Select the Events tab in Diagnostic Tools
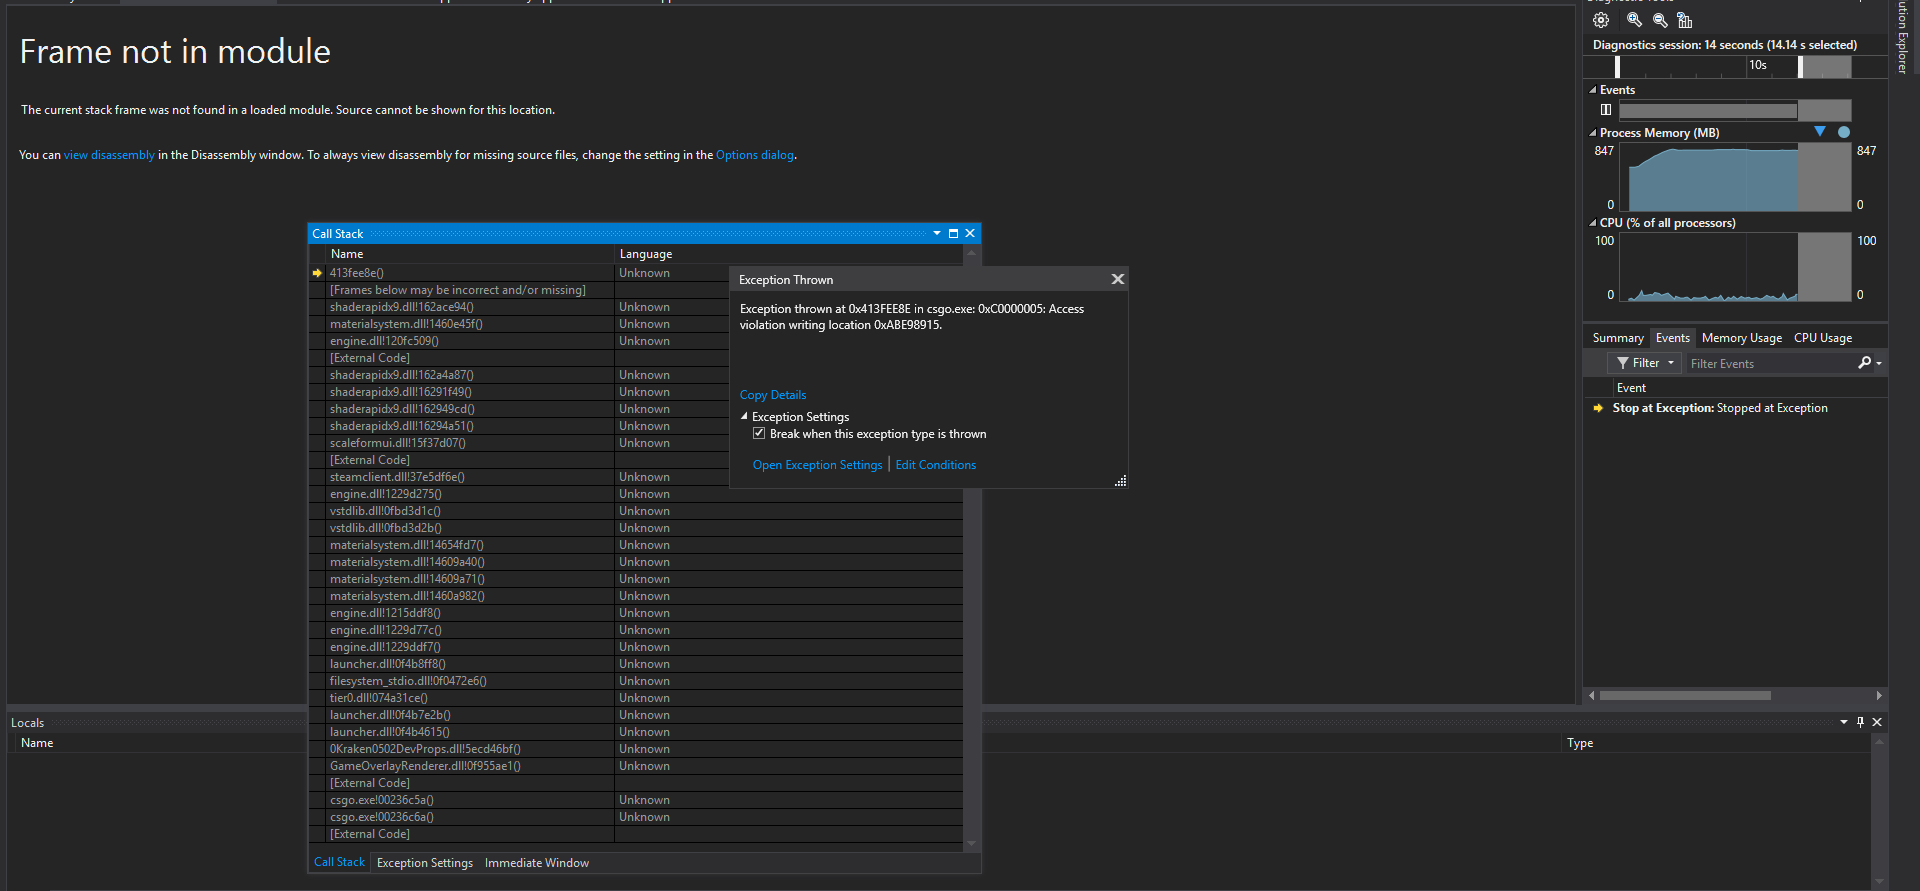This screenshot has width=1920, height=891. point(1672,338)
